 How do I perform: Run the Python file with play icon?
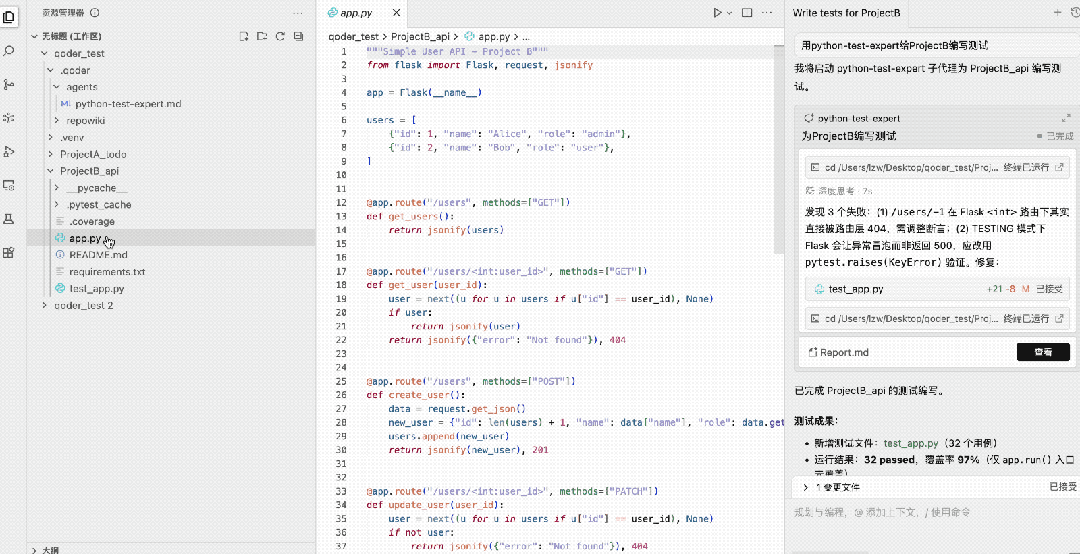(x=718, y=12)
